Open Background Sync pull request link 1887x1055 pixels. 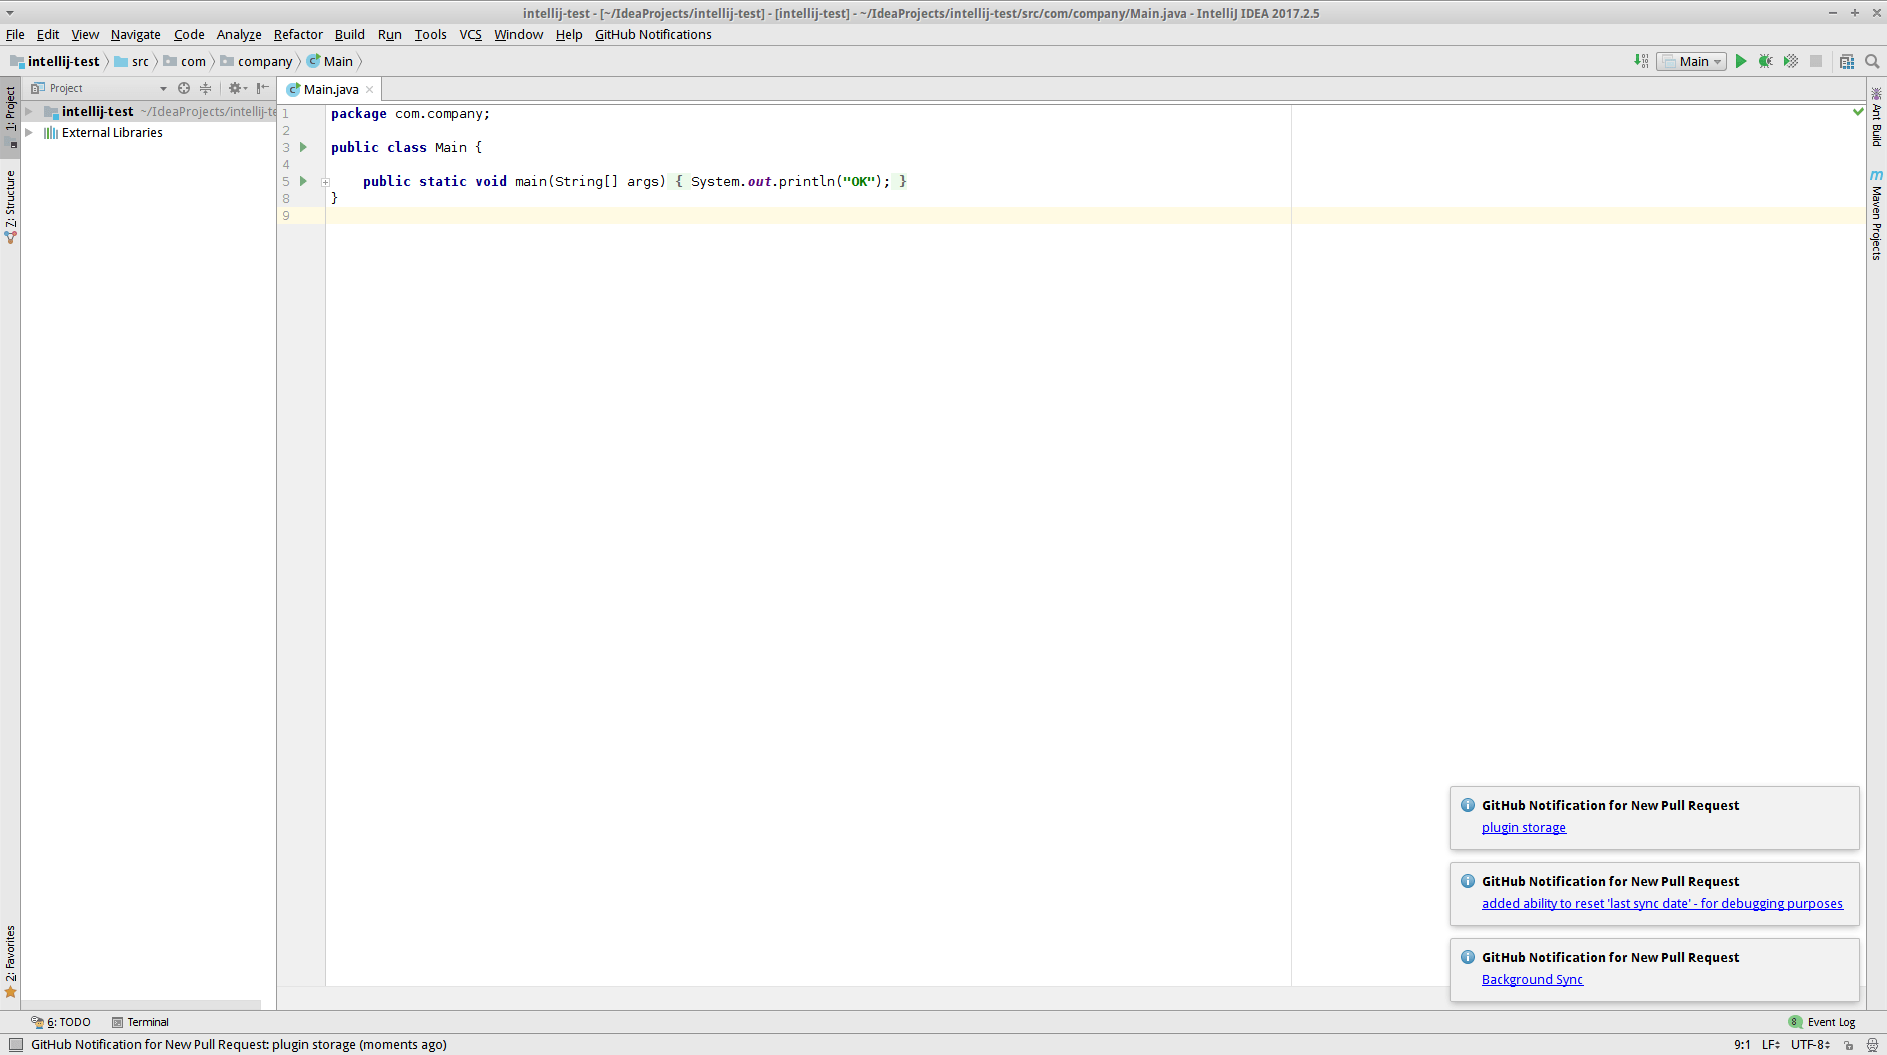(x=1532, y=979)
